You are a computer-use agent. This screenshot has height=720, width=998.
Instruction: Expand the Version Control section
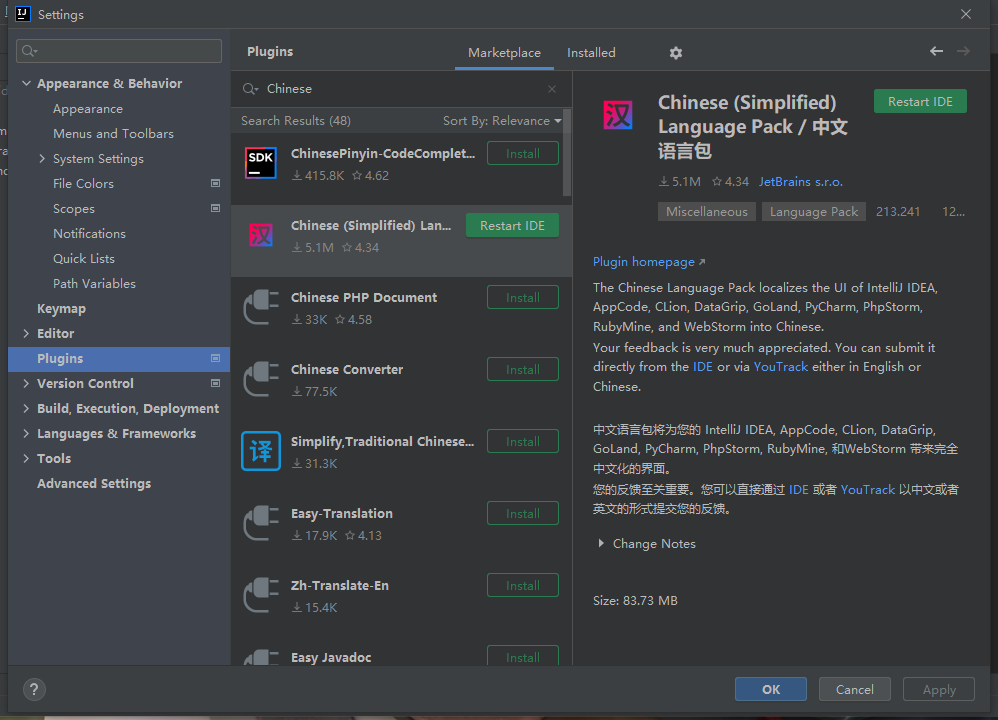(26, 383)
